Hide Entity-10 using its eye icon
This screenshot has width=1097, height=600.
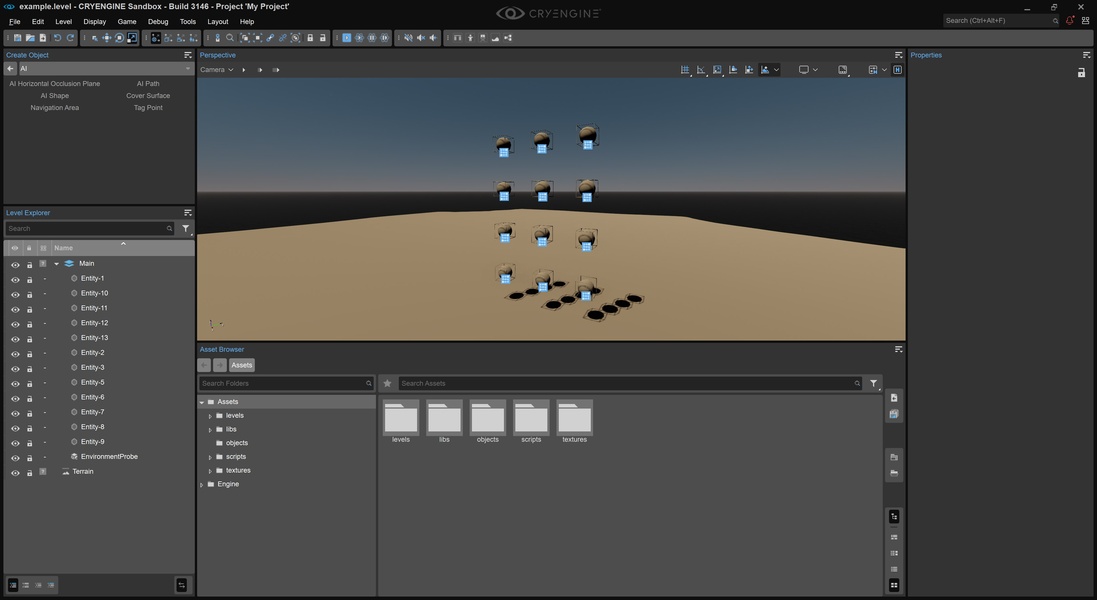(x=15, y=294)
